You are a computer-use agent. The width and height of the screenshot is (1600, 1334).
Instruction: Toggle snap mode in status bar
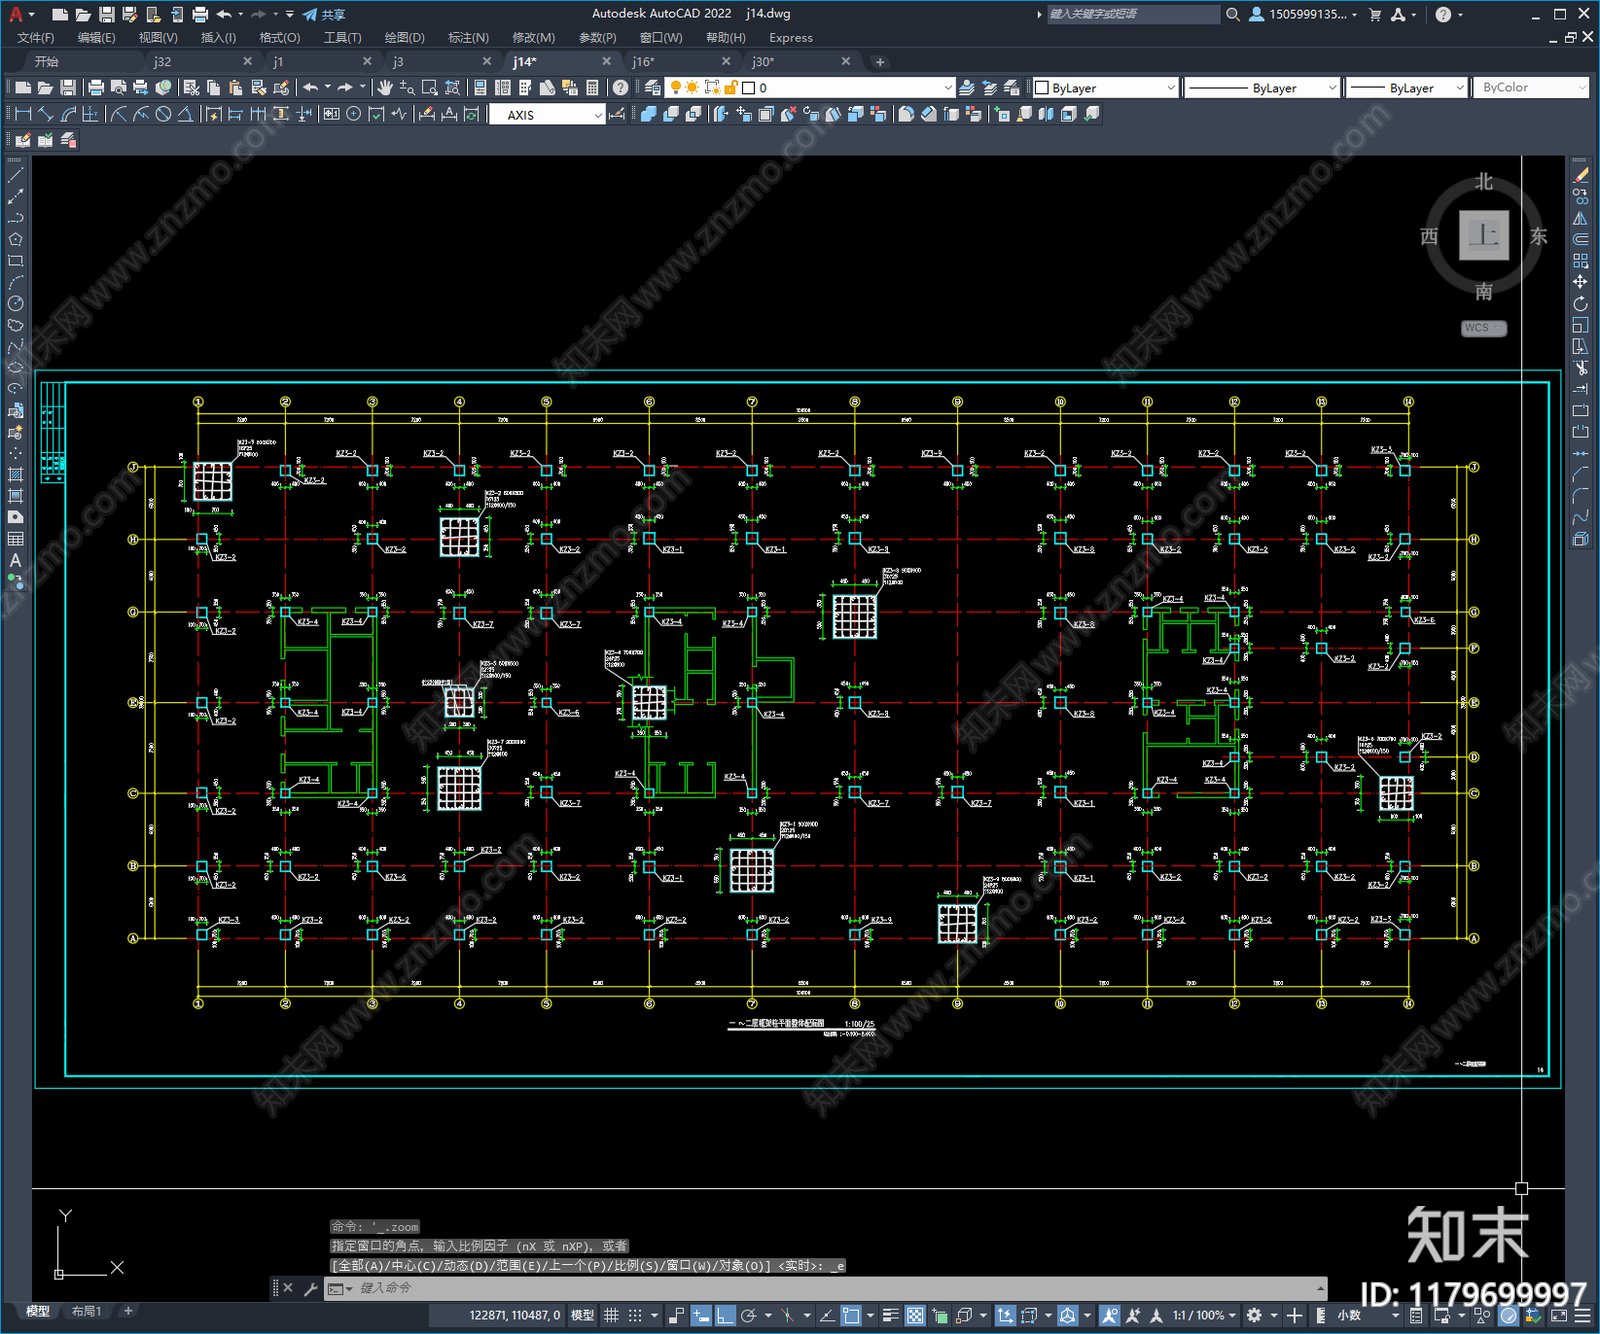(635, 1315)
